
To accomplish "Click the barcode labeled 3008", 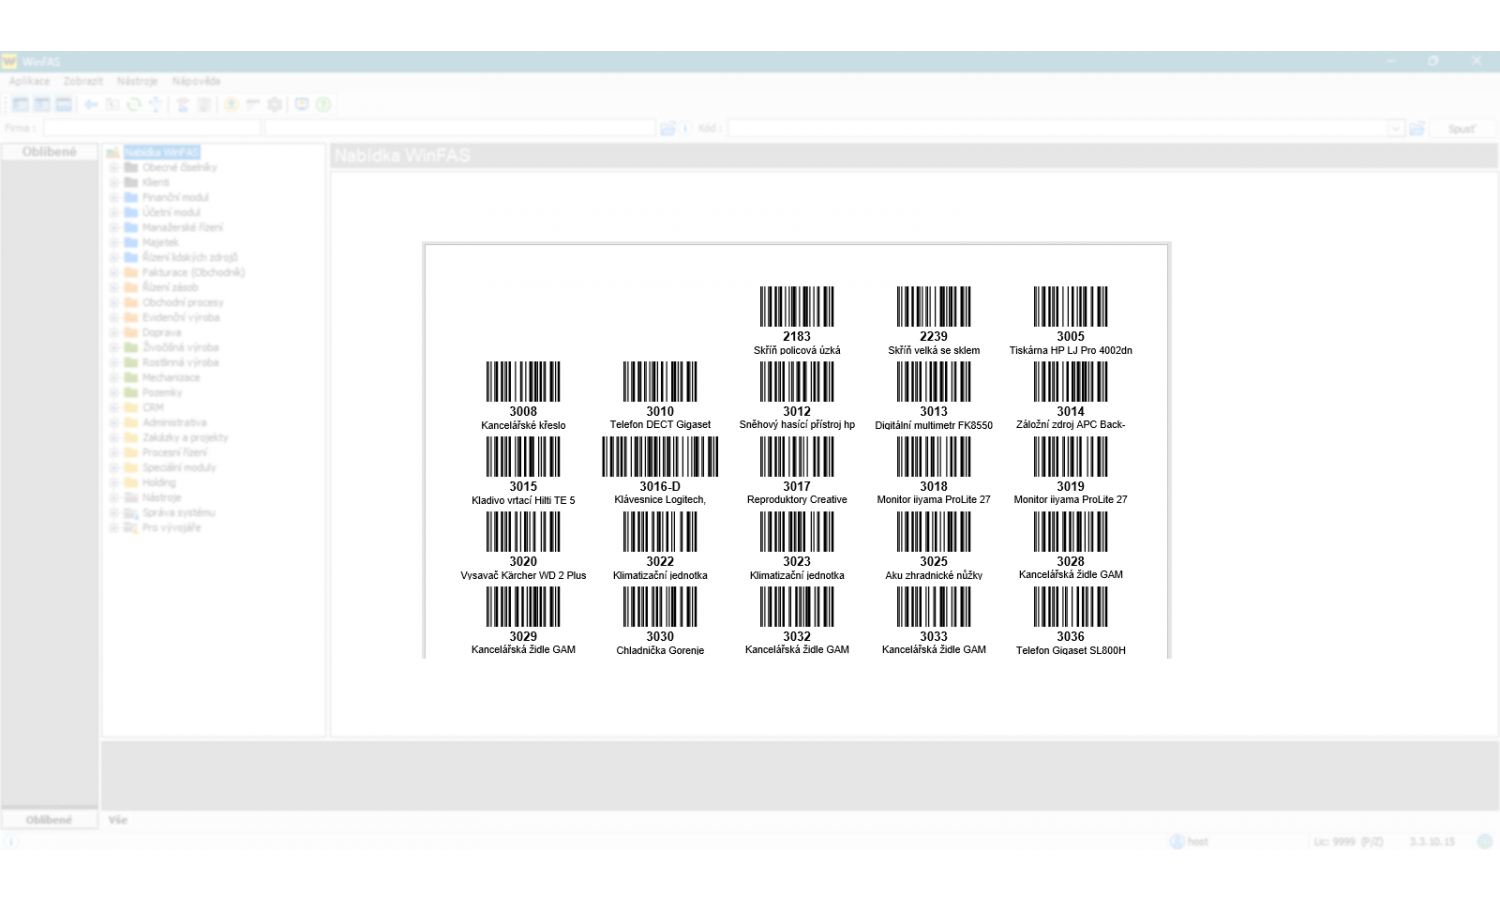I will point(523,382).
